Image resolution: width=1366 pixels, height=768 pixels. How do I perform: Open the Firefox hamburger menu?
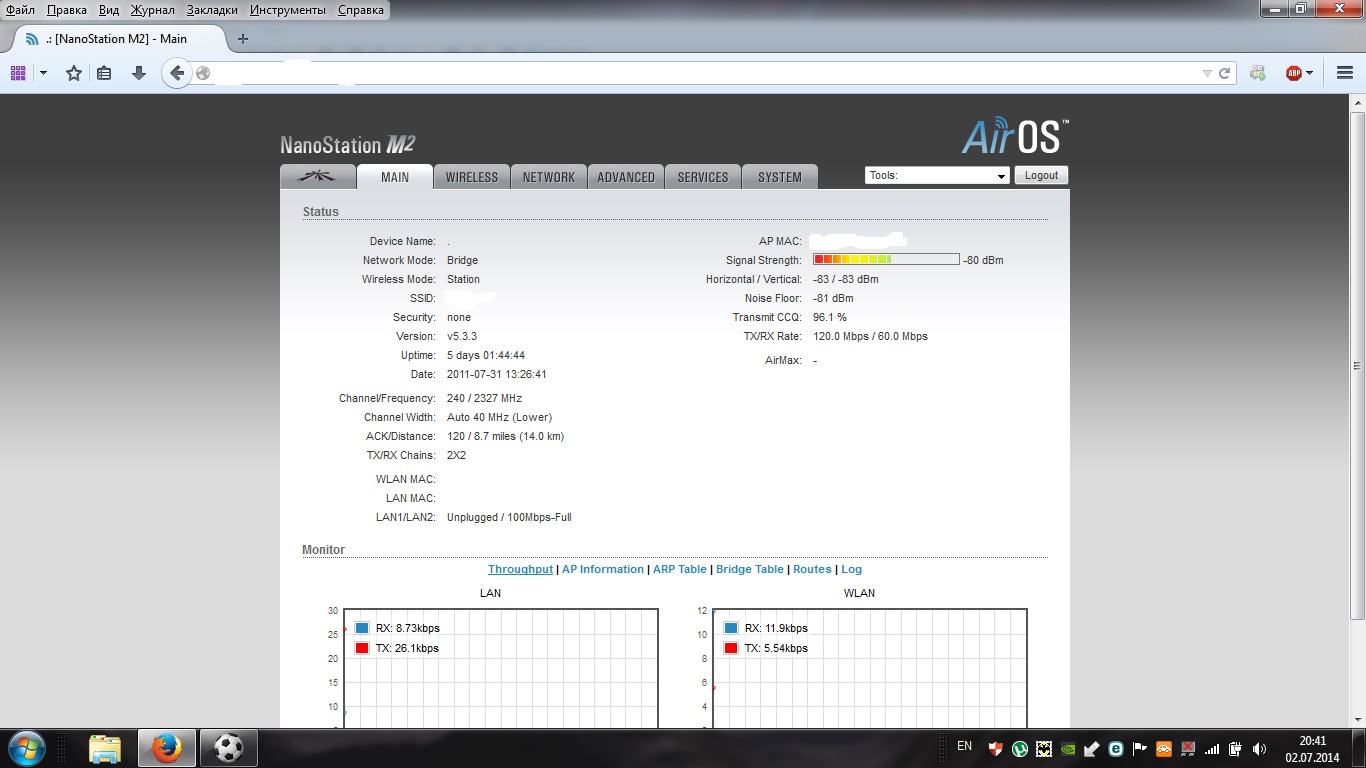tap(1345, 73)
